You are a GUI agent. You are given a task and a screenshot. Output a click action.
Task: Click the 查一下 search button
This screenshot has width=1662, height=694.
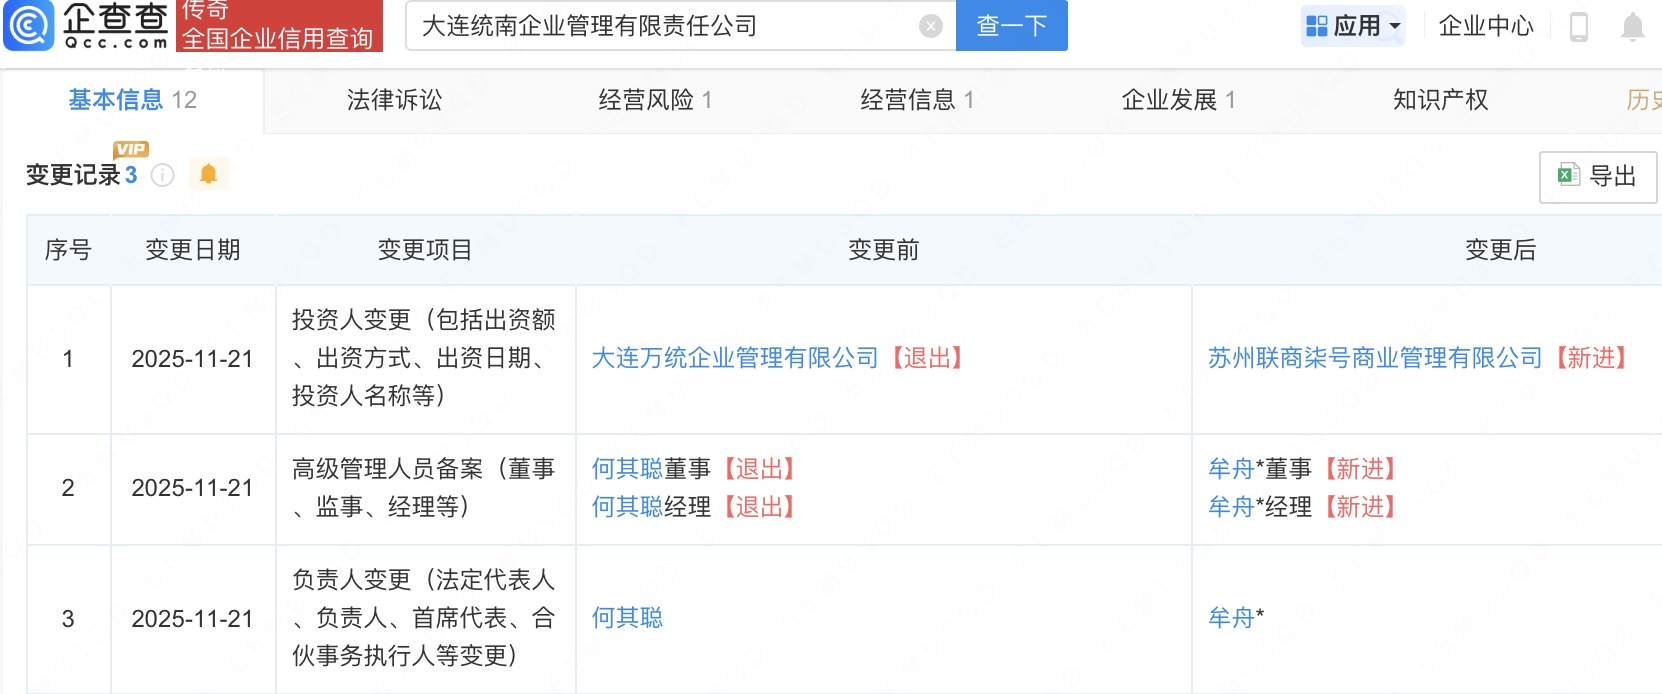pyautogui.click(x=1011, y=26)
